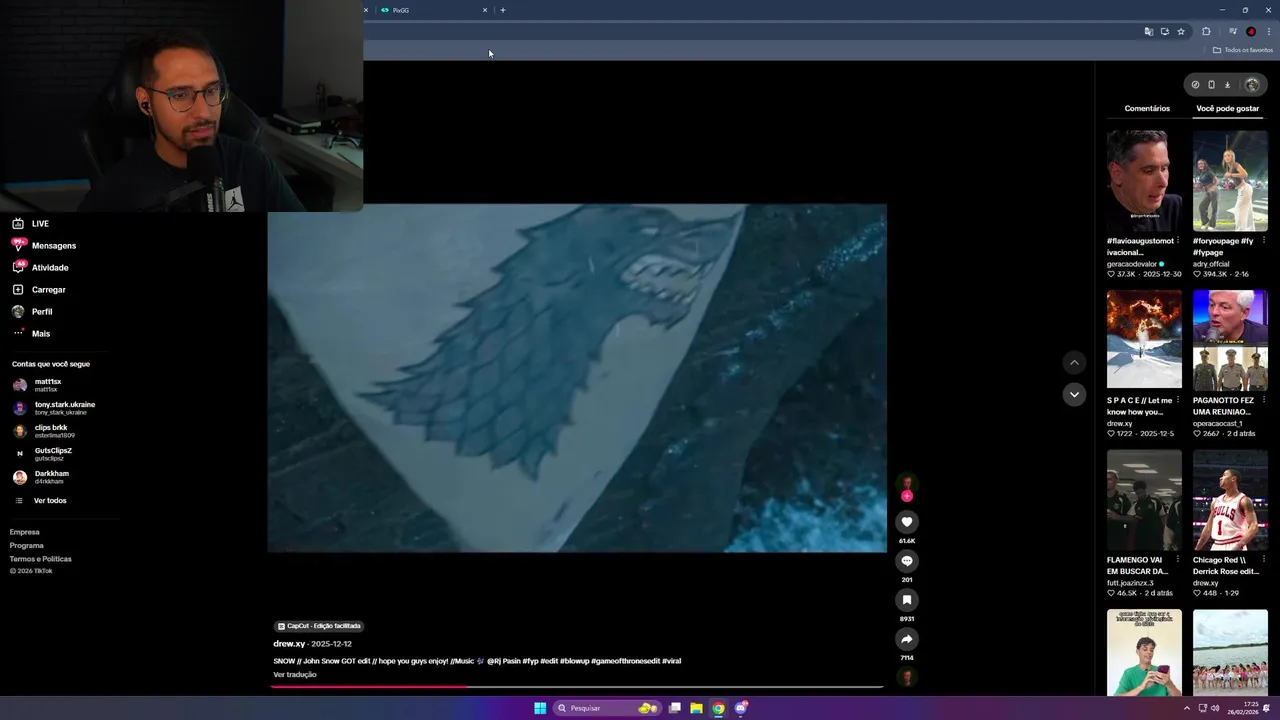
Task: Click the download icon in floating toolbar
Action: [x=1227, y=85]
